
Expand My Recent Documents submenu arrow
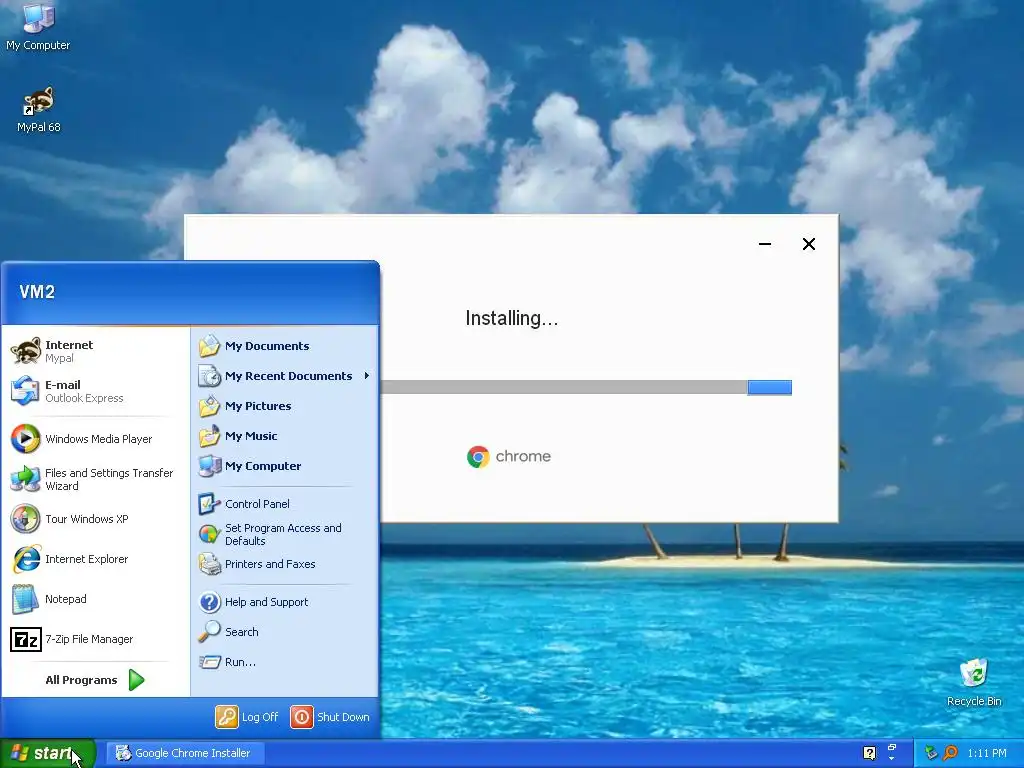tap(367, 376)
